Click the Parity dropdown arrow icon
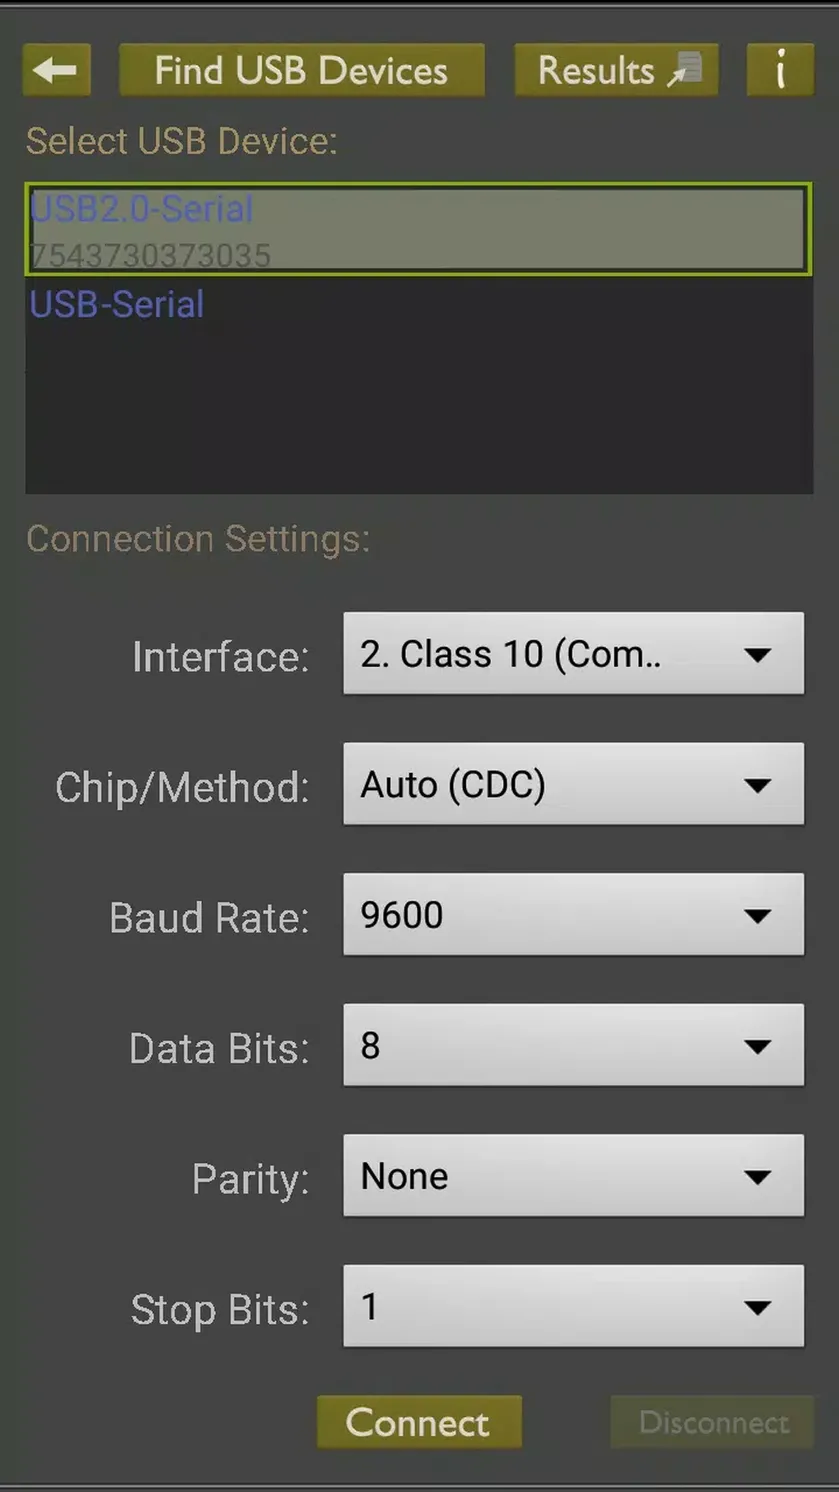Image resolution: width=839 pixels, height=1492 pixels. point(758,1177)
